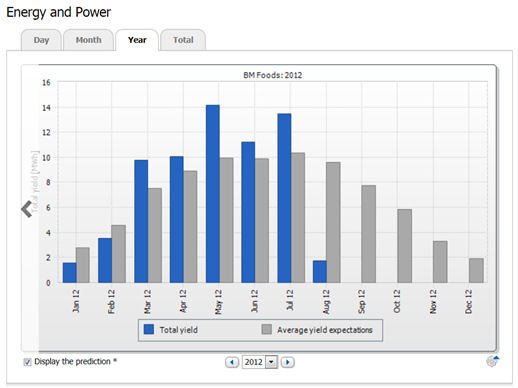
Task: Uncheck the Display the prediction checkbox
Action: pos(27,362)
